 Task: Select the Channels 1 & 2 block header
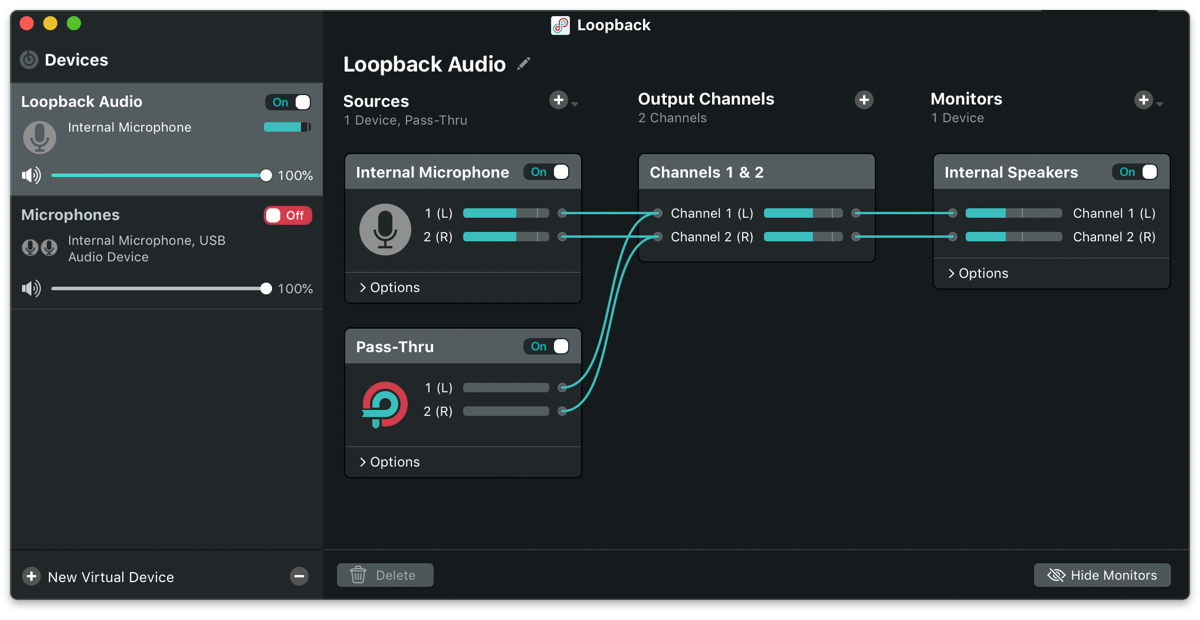pos(757,172)
